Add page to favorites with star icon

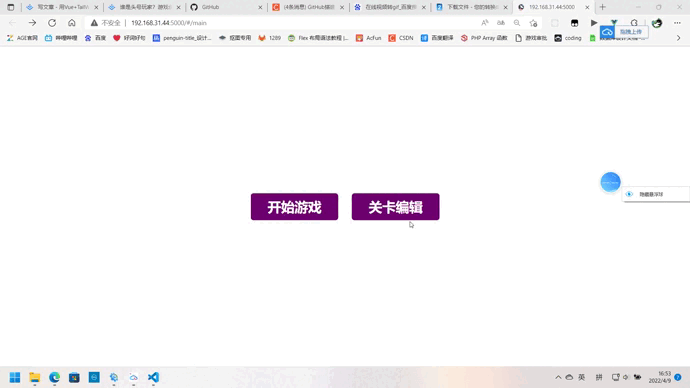tap(533, 23)
